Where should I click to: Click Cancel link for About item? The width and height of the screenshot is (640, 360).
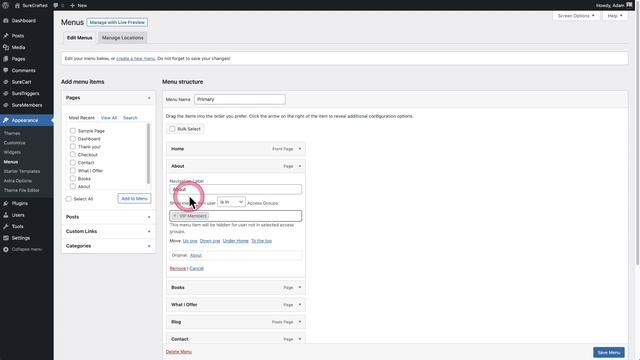[196, 268]
